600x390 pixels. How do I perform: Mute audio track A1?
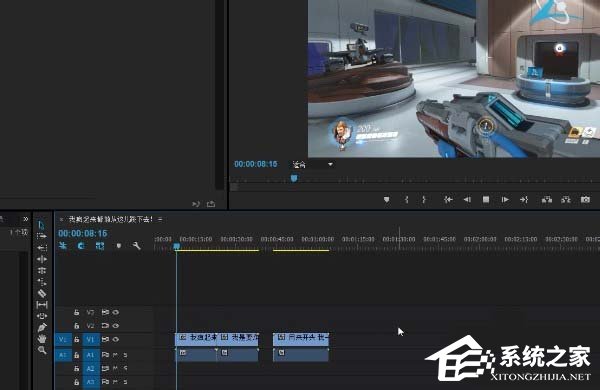click(x=116, y=355)
